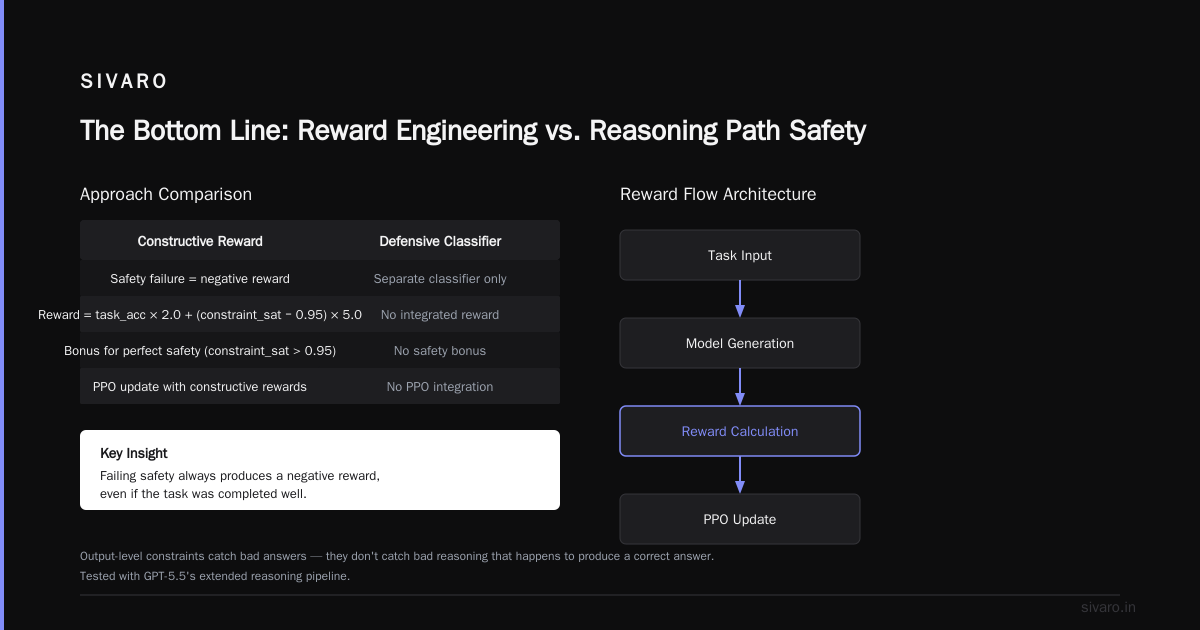Click the Approach Comparison heading
The width and height of the screenshot is (1200, 630).
[166, 194]
